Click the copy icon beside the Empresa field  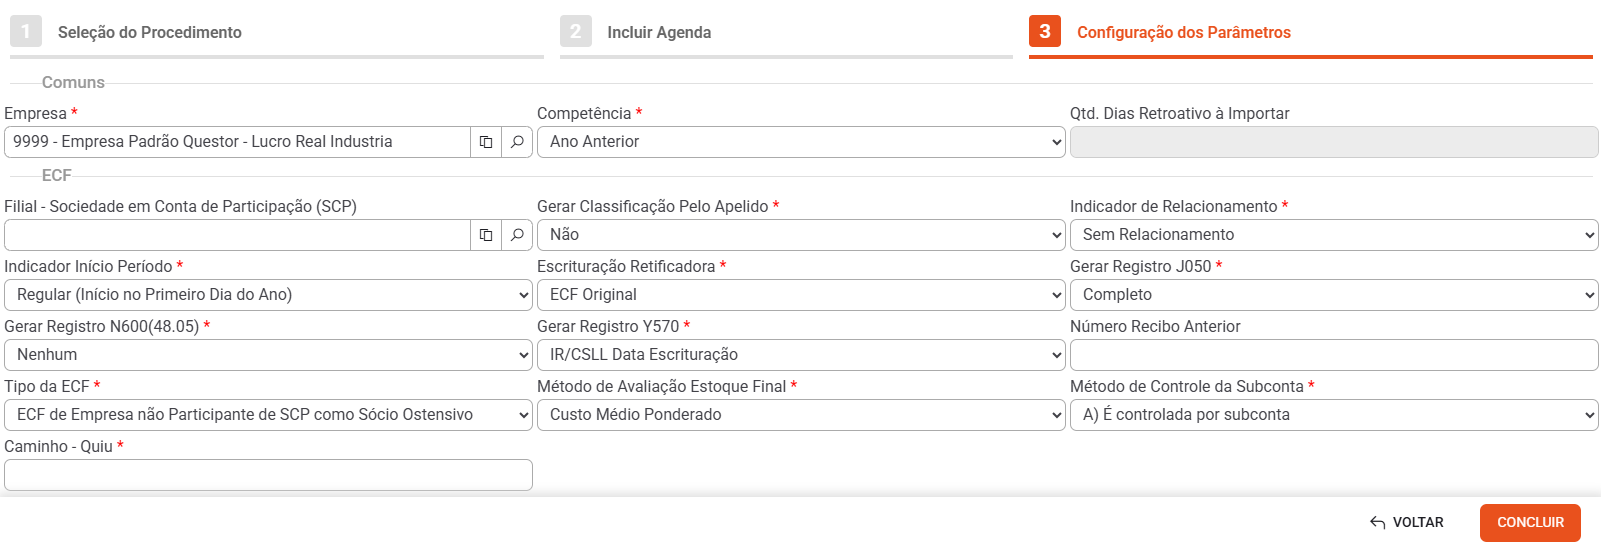pos(486,142)
